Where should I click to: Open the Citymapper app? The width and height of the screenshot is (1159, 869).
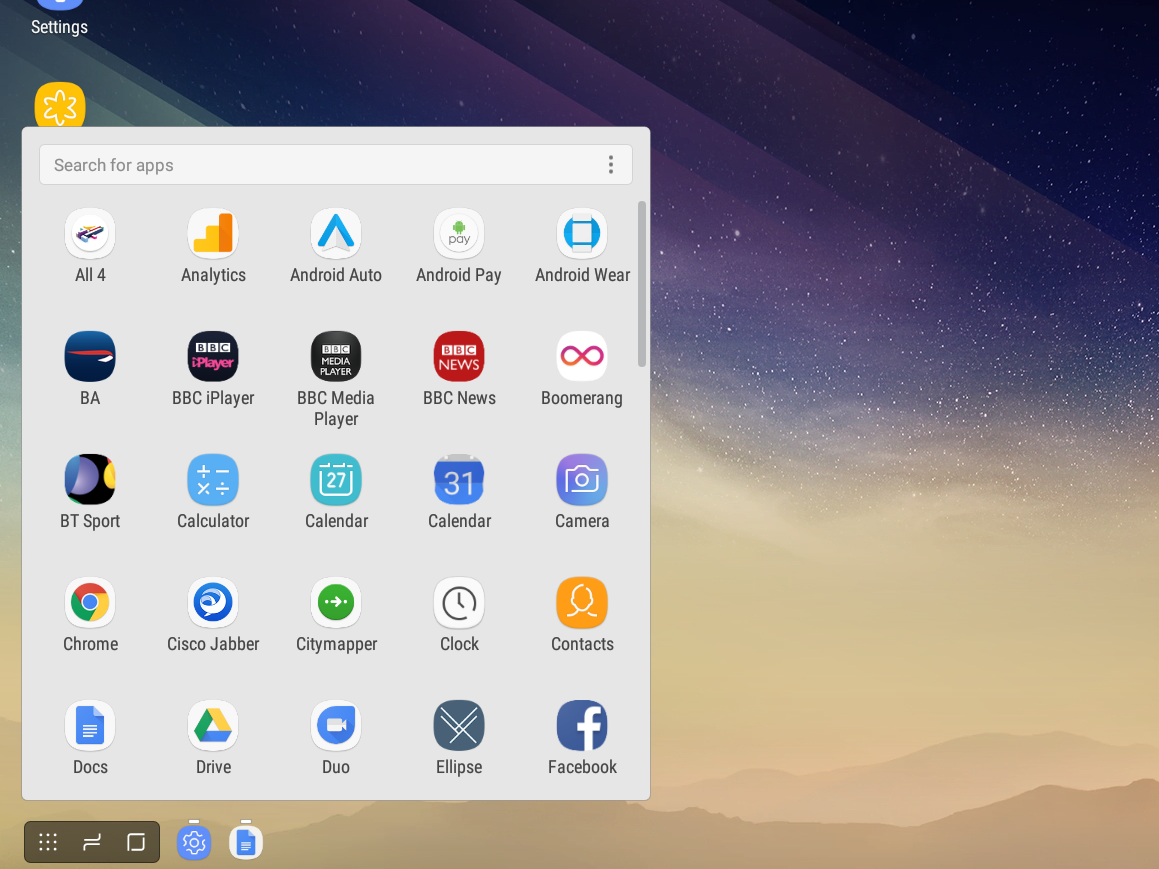point(336,602)
